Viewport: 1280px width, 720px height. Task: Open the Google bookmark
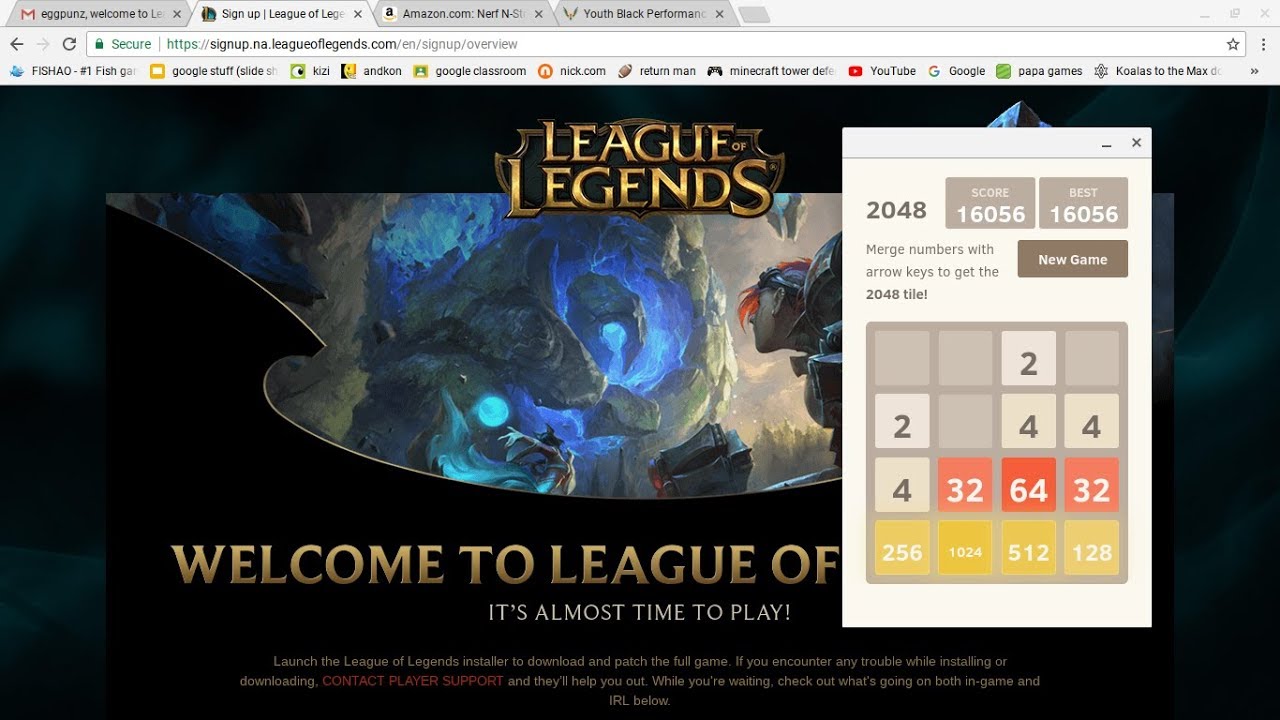(x=956, y=71)
